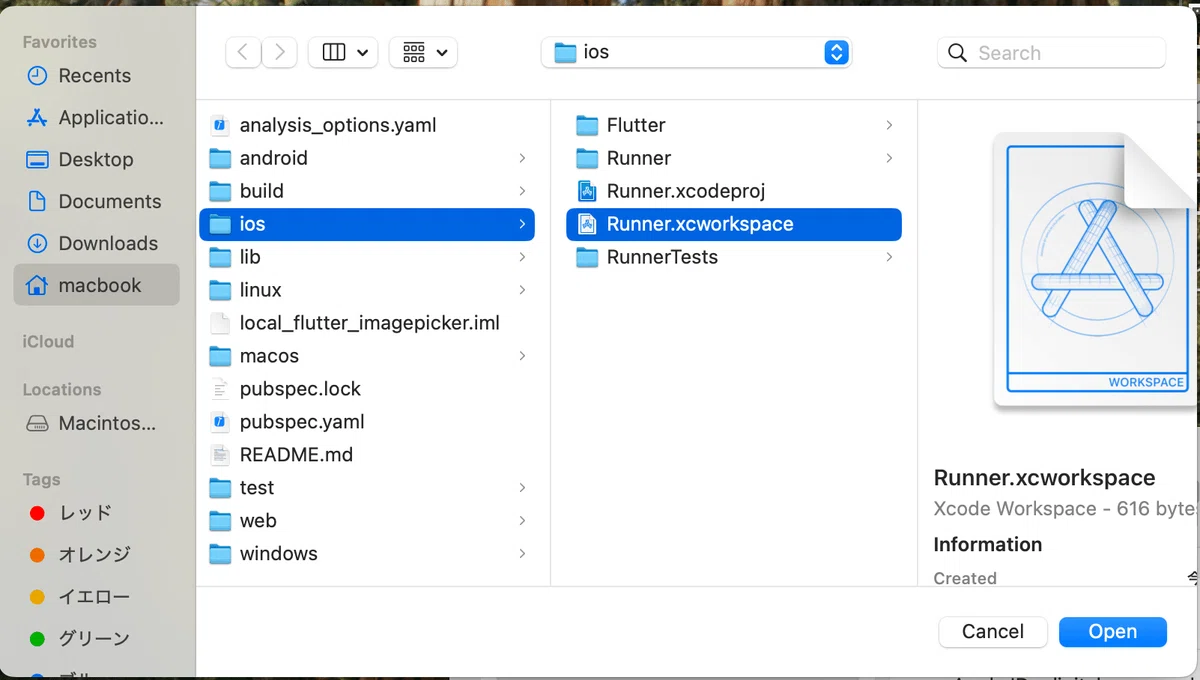Click the Downloads arrow icon
Screen dimensions: 1200x680
[x=37, y=244]
